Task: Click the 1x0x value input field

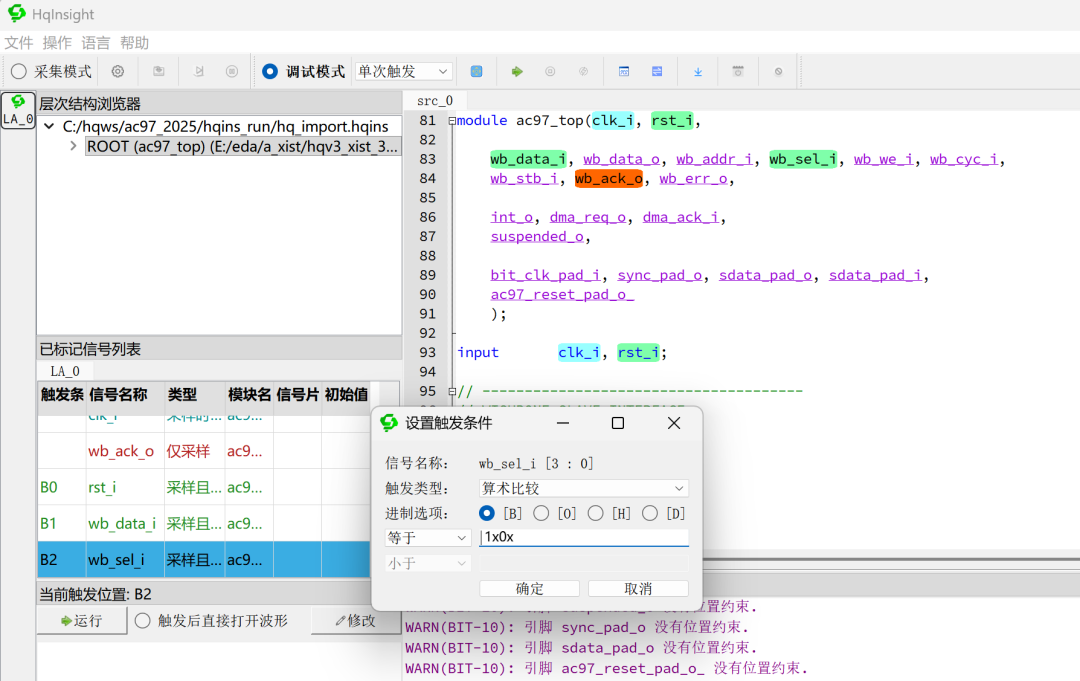Action: coord(584,537)
